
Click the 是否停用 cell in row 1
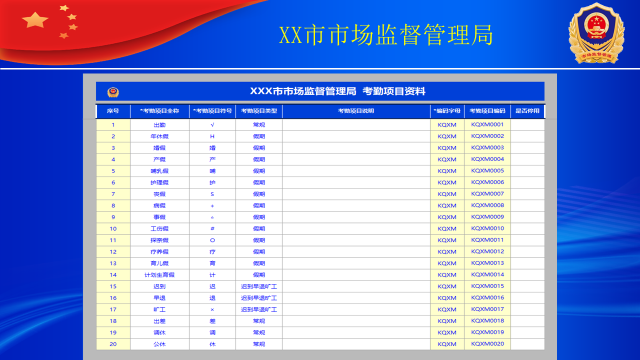click(527, 125)
